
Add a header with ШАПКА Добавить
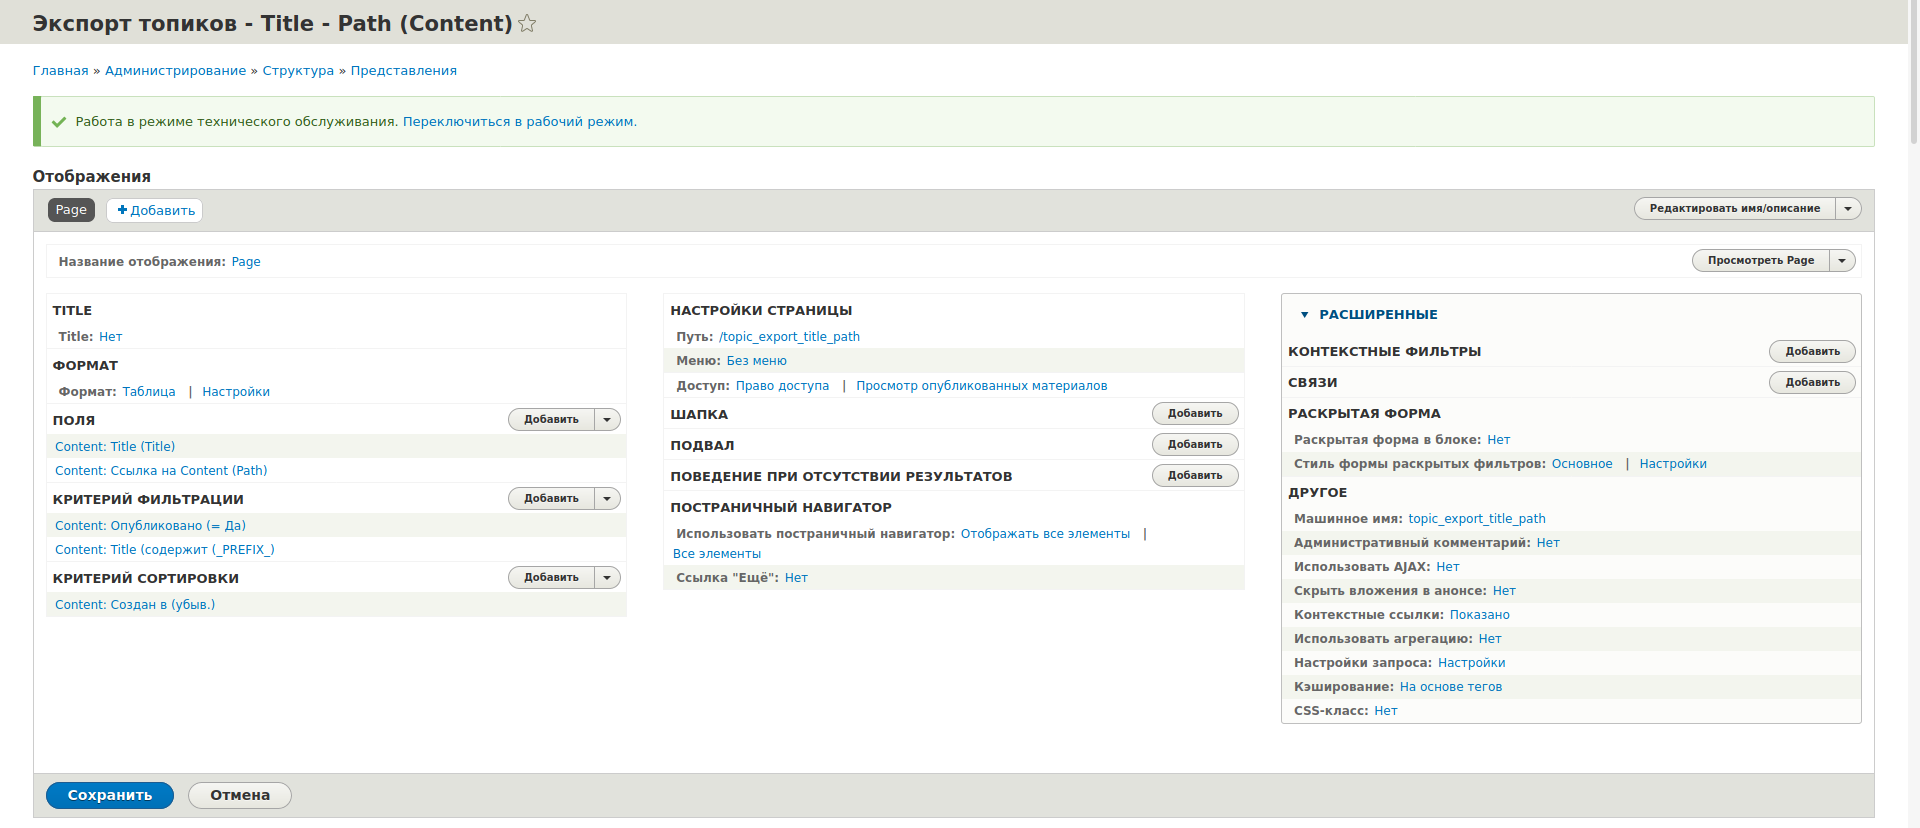click(1195, 414)
